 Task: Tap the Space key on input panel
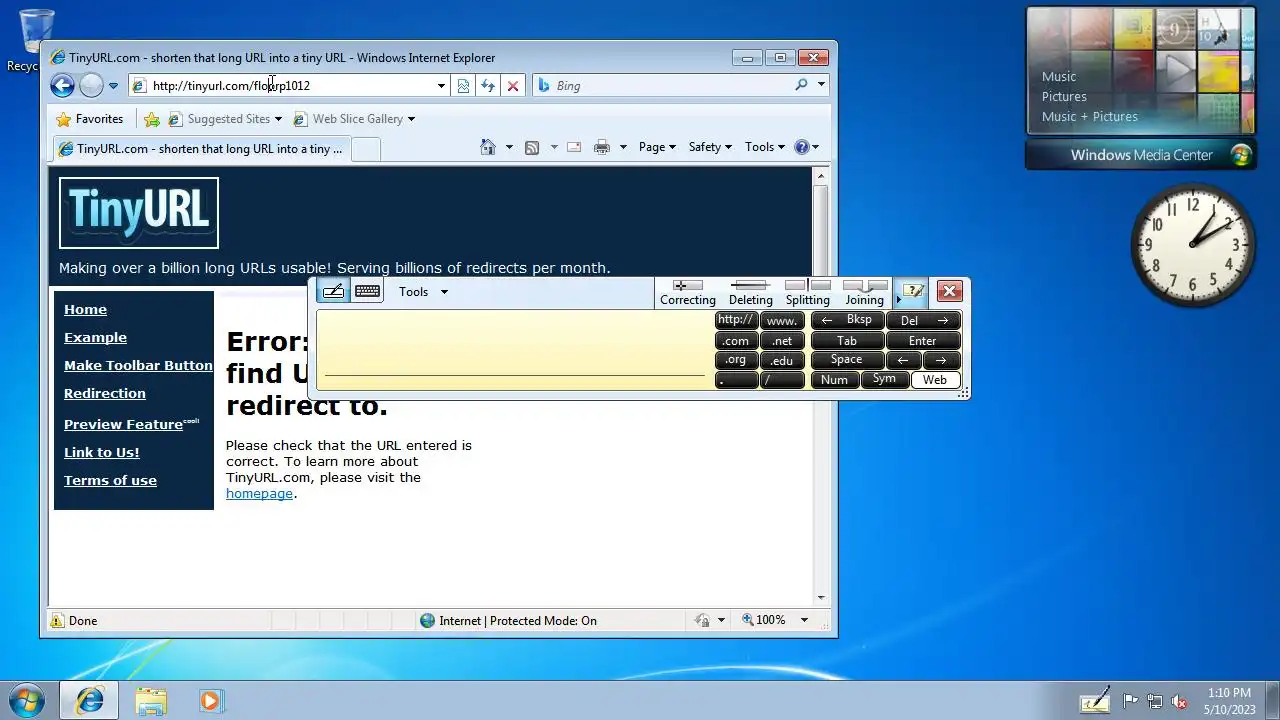pyautogui.click(x=847, y=360)
